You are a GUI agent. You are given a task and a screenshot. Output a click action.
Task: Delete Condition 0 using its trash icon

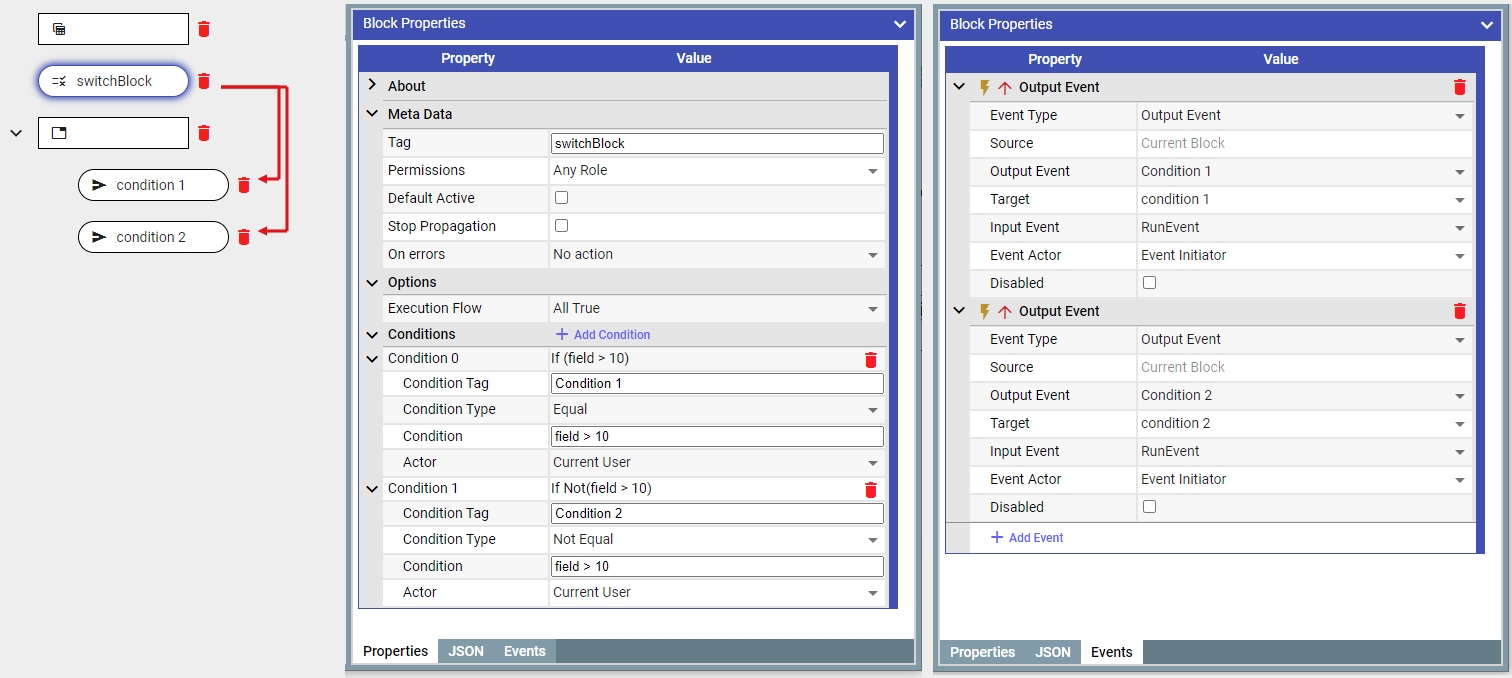click(x=870, y=360)
